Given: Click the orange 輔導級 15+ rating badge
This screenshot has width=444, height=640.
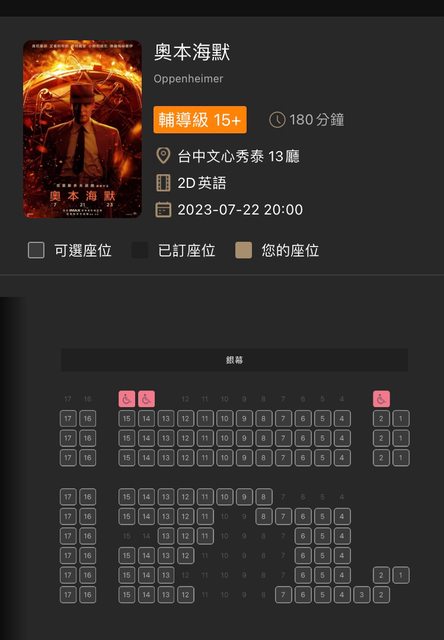Looking at the screenshot, I should pyautogui.click(x=200, y=120).
